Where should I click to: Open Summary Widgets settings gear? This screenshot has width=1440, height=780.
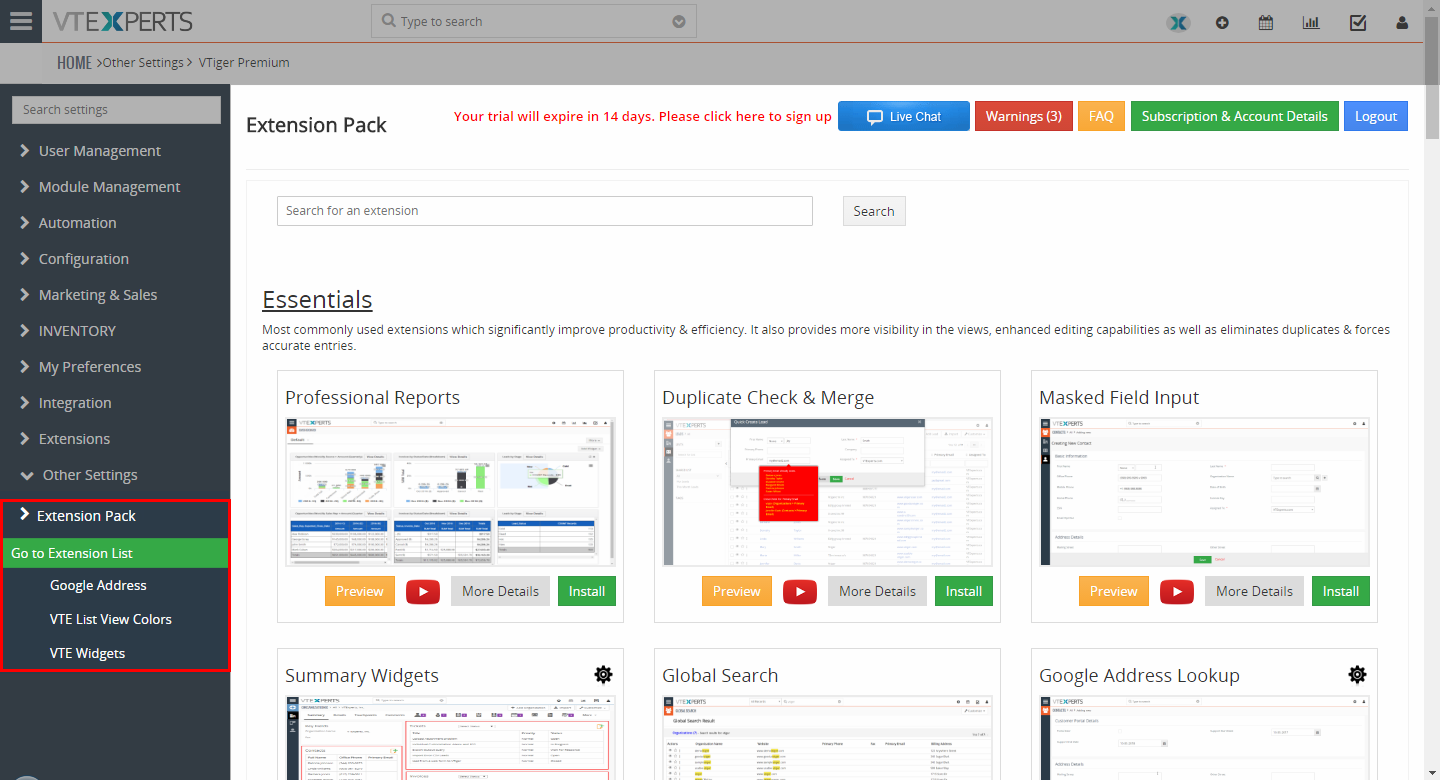click(603, 674)
